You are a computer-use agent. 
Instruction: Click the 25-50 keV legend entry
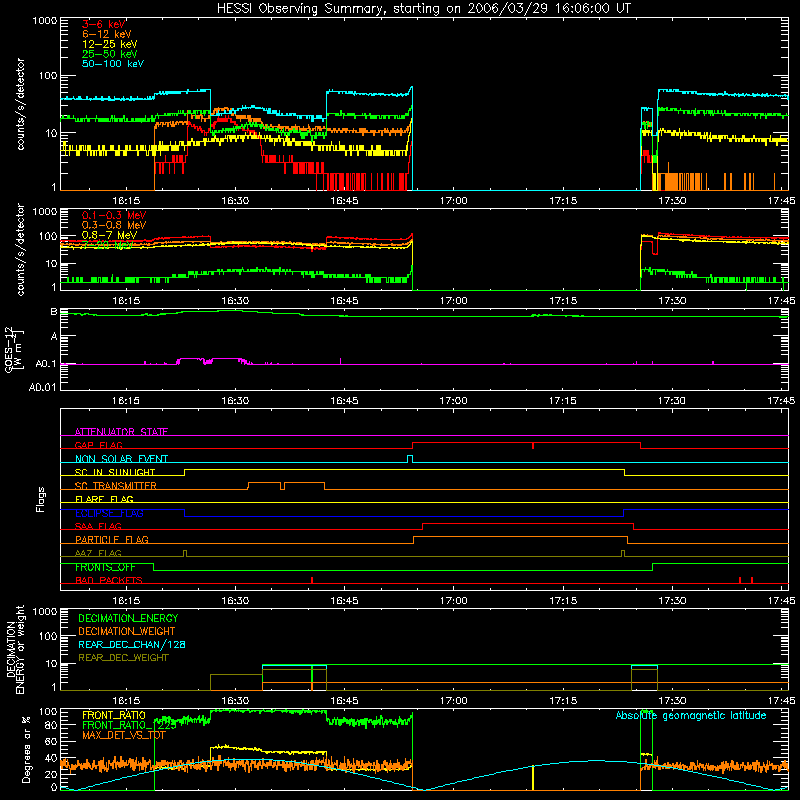pos(110,54)
